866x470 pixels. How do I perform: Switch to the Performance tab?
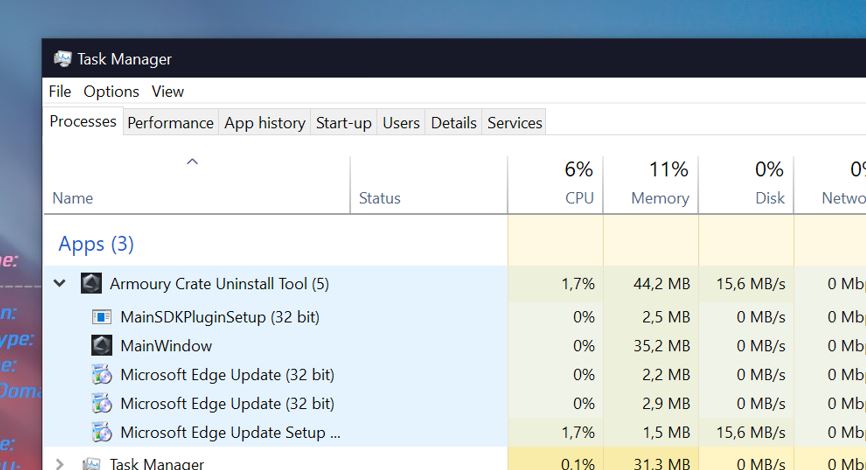coord(170,123)
